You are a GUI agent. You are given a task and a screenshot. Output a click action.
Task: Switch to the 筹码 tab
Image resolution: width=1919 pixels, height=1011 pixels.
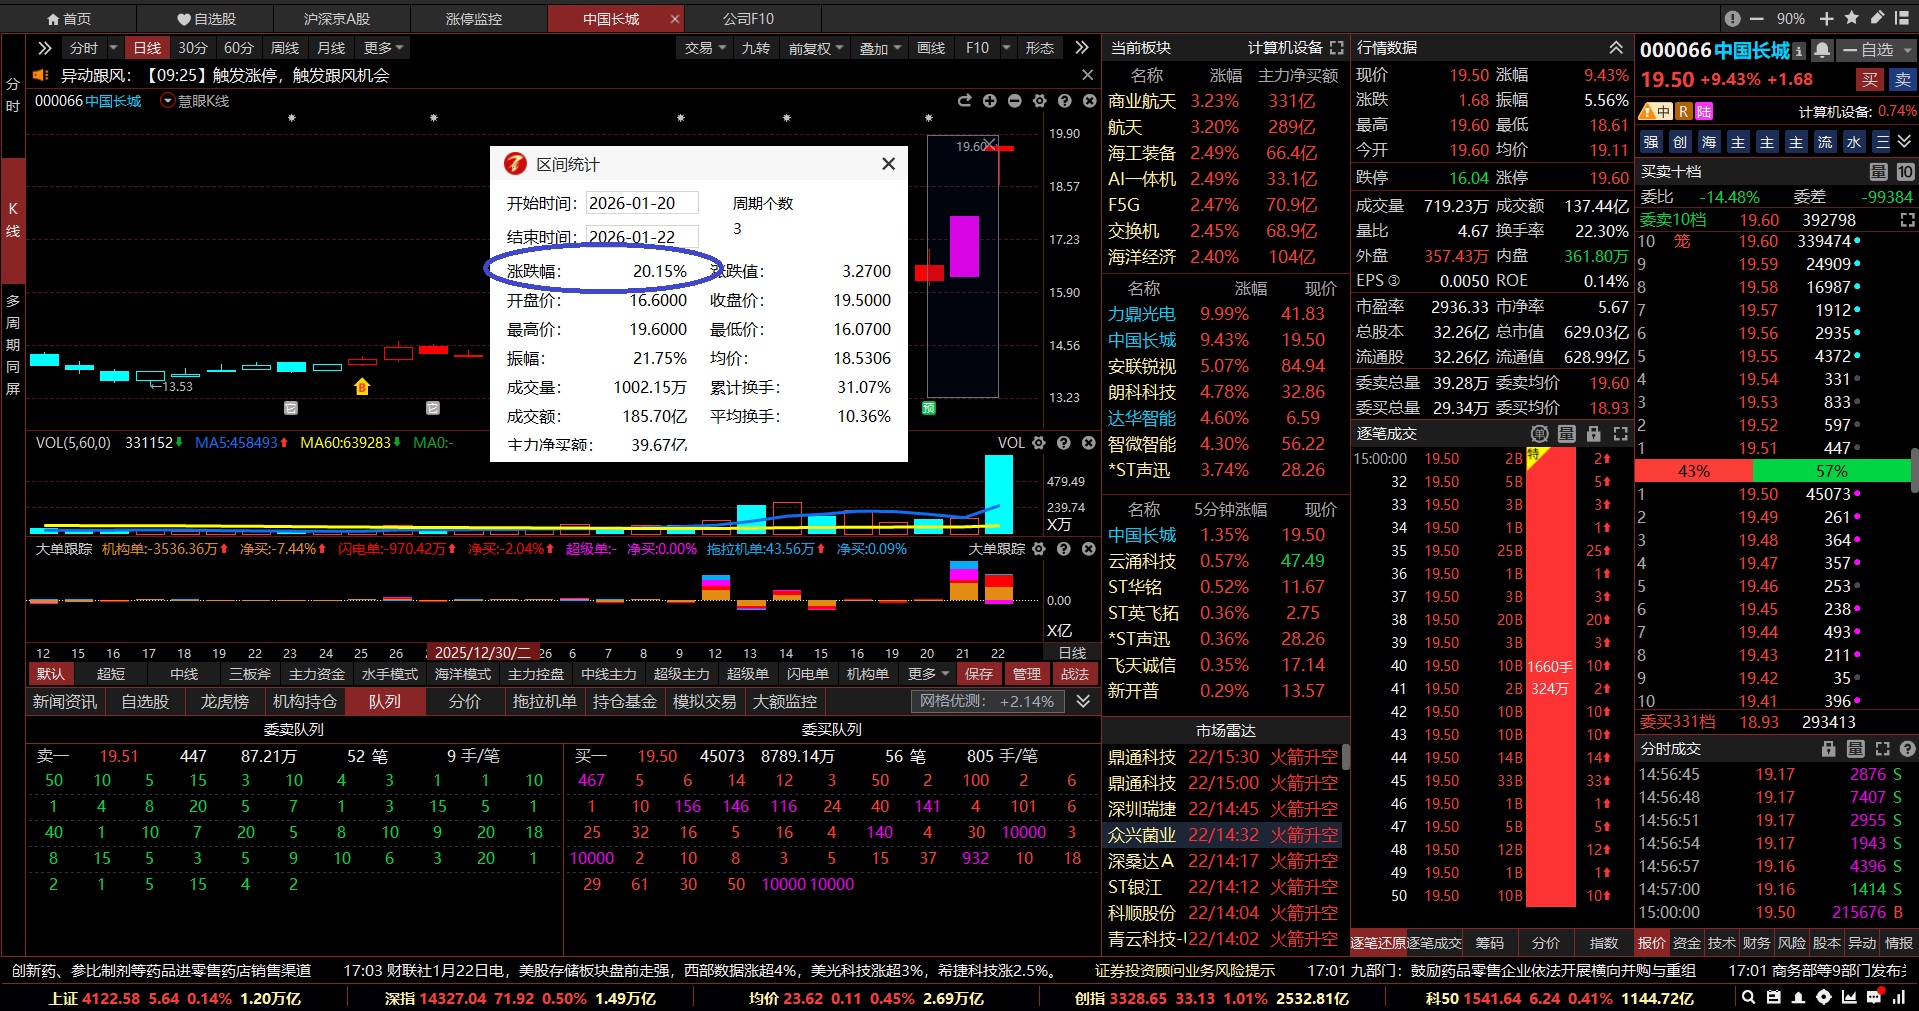tap(1489, 943)
